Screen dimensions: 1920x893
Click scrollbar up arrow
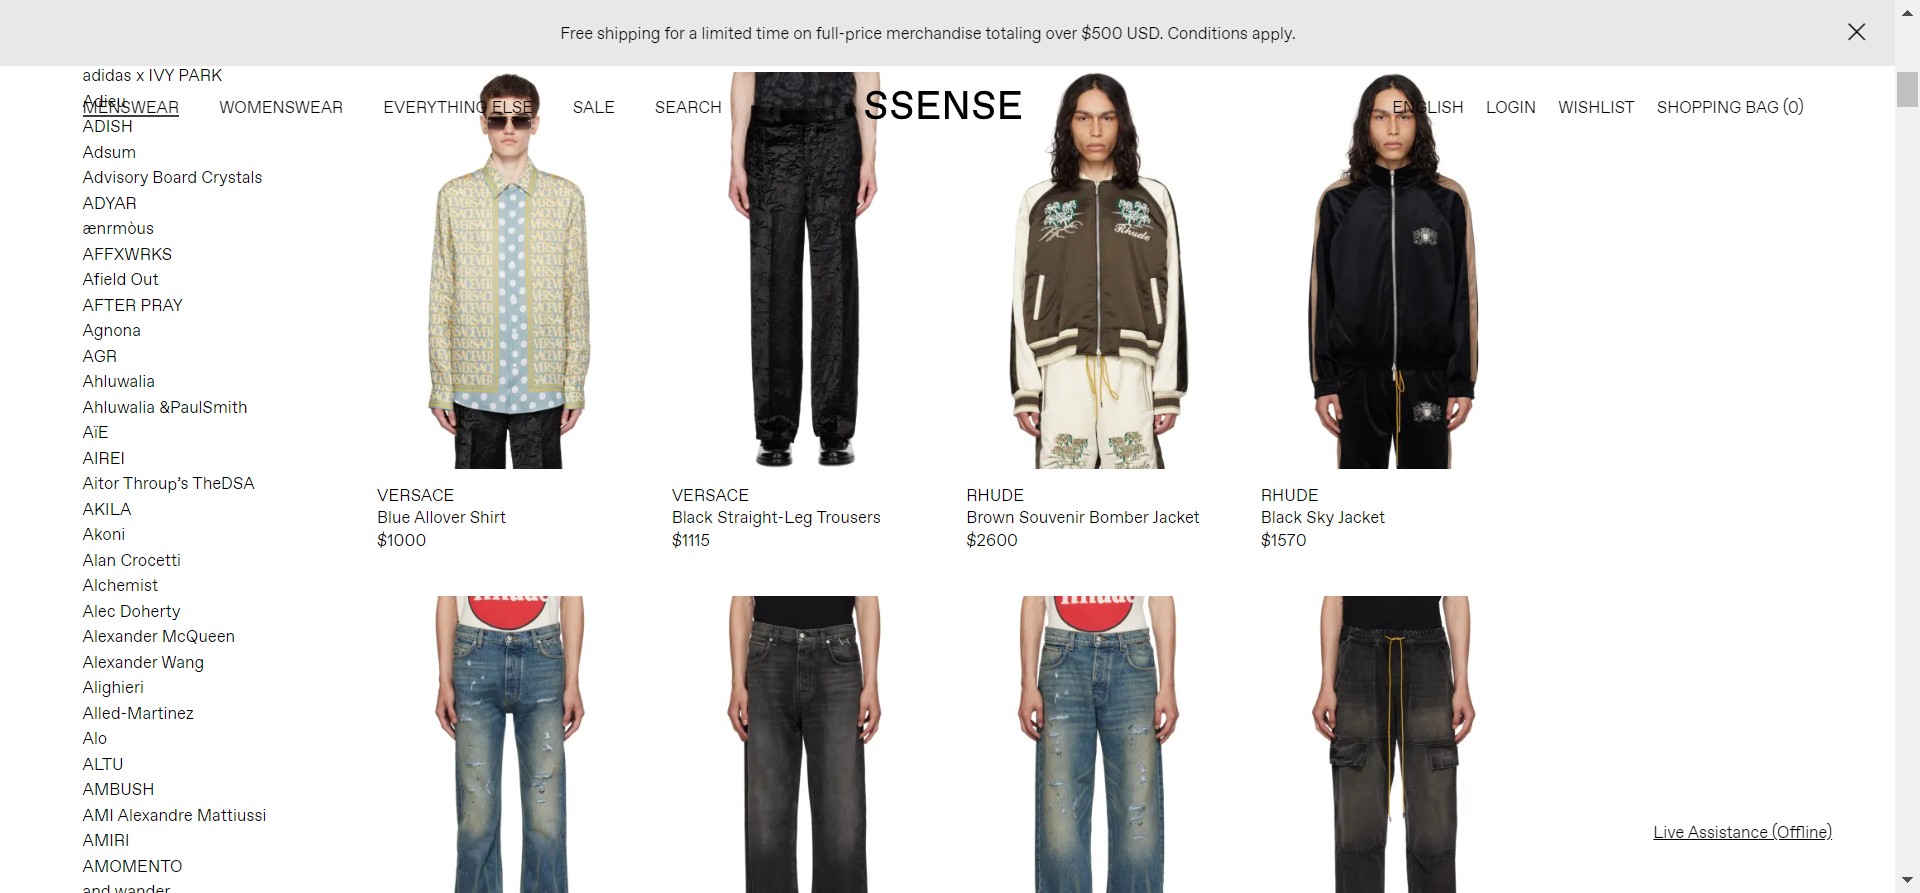point(1907,12)
